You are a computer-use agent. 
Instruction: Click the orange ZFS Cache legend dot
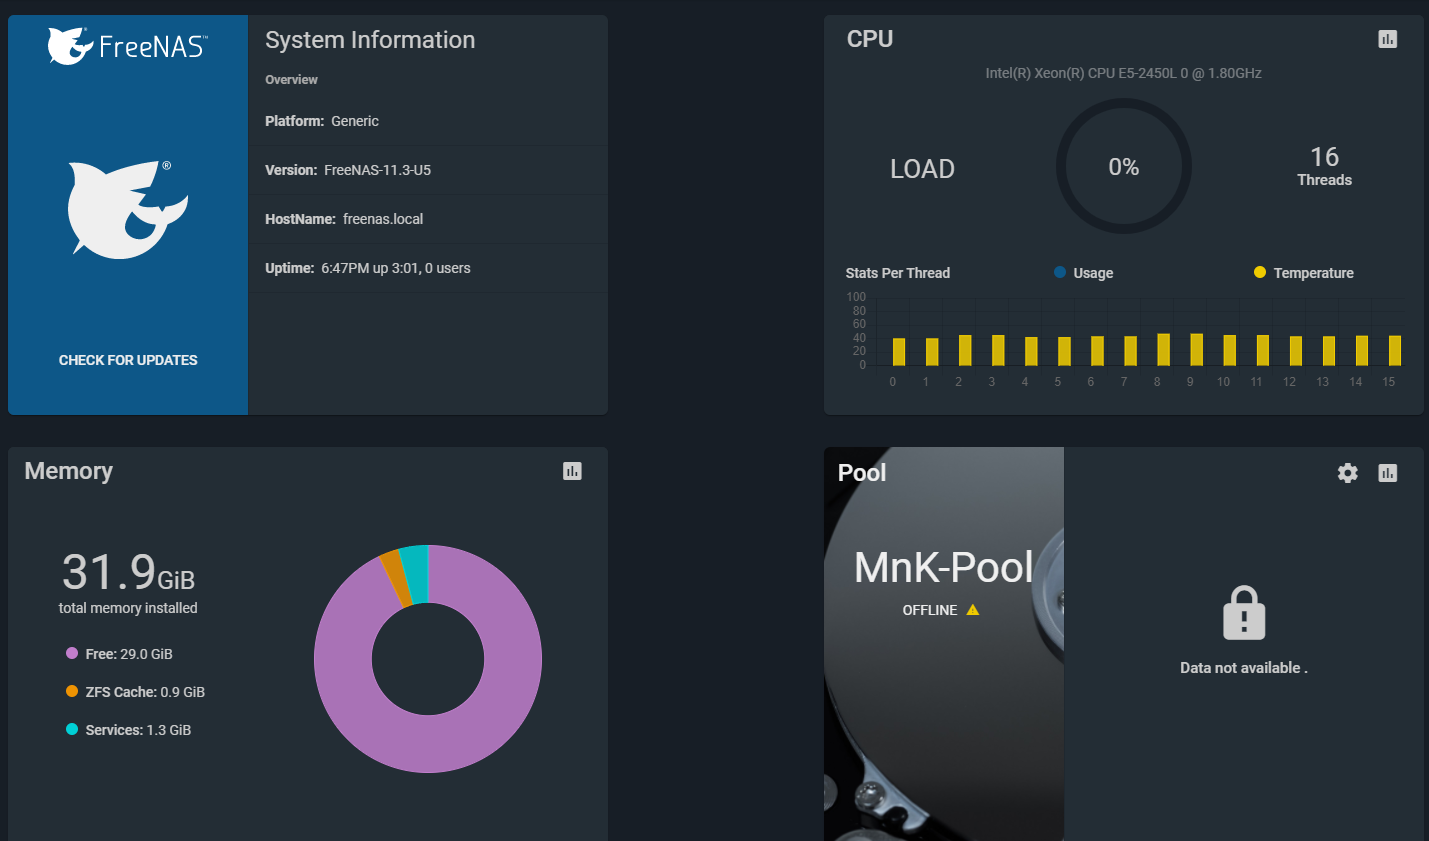[72, 691]
